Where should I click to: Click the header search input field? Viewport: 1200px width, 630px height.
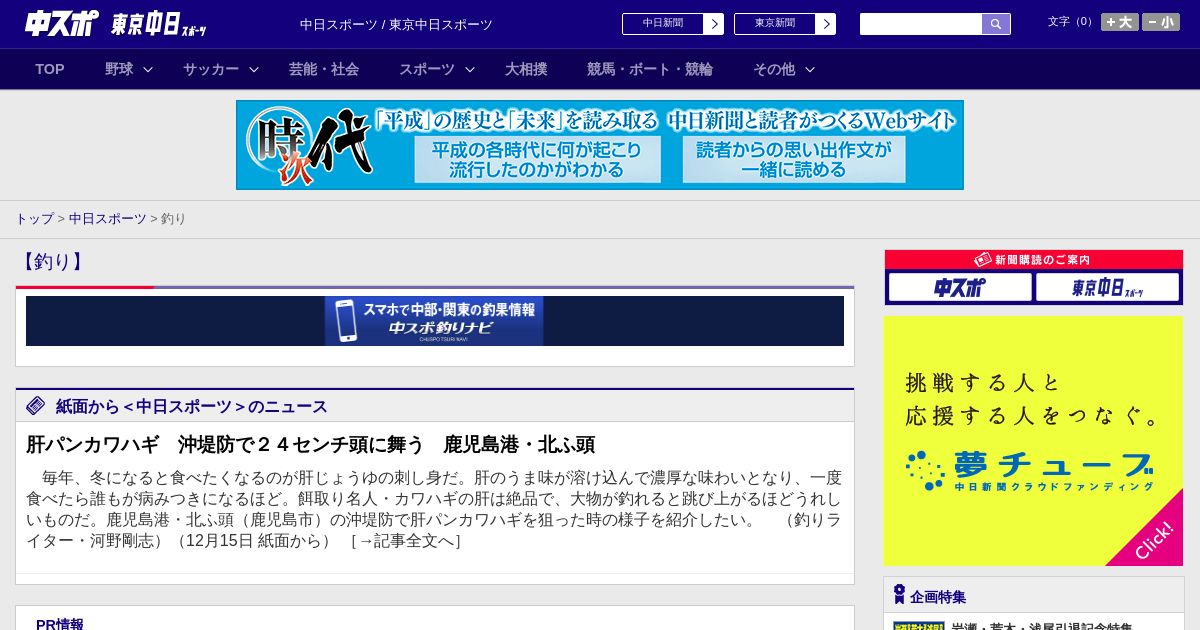(921, 24)
